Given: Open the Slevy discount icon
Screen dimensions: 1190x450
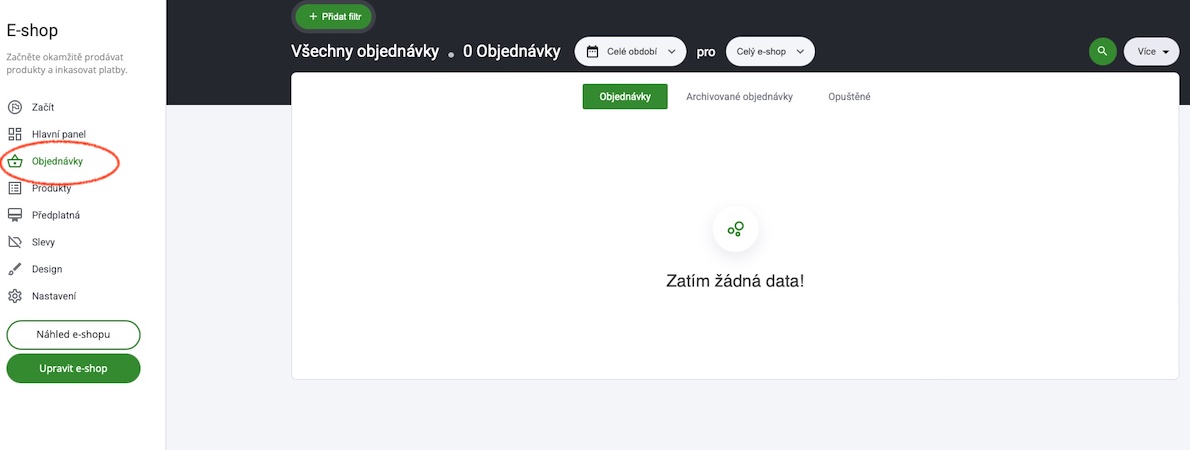Looking at the screenshot, I should 15,242.
